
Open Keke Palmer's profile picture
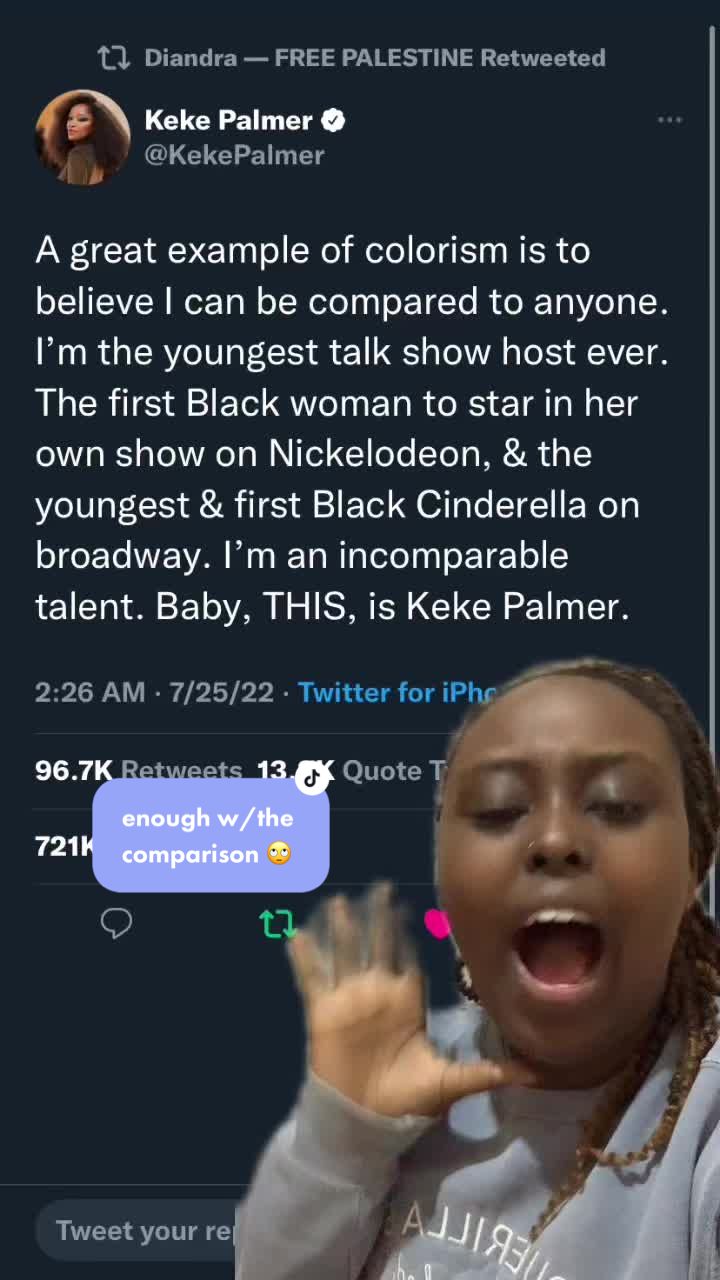coord(82,138)
